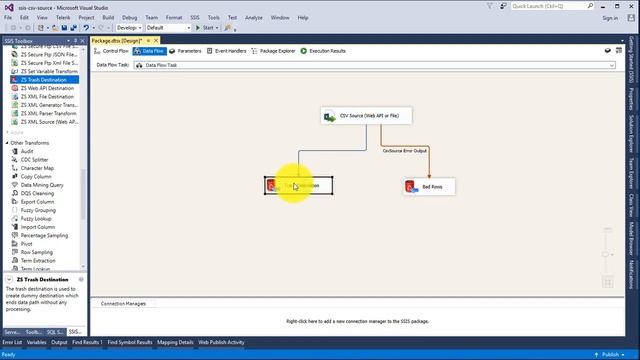Image resolution: width=640 pixels, height=360 pixels.
Task: Click the Save All icon in toolbar
Action: (x=73, y=28)
